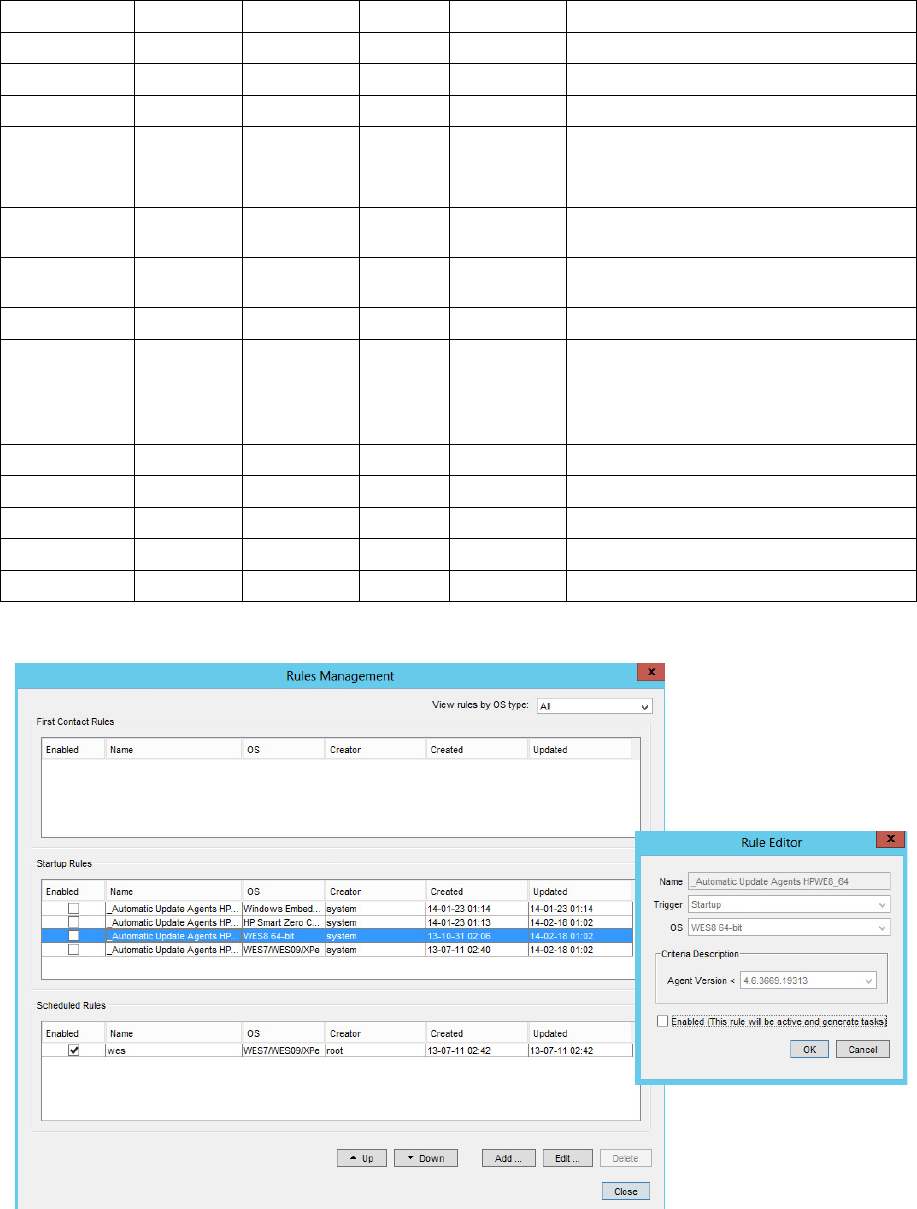Click Name column header in Scheduled Rules

coord(173,1033)
